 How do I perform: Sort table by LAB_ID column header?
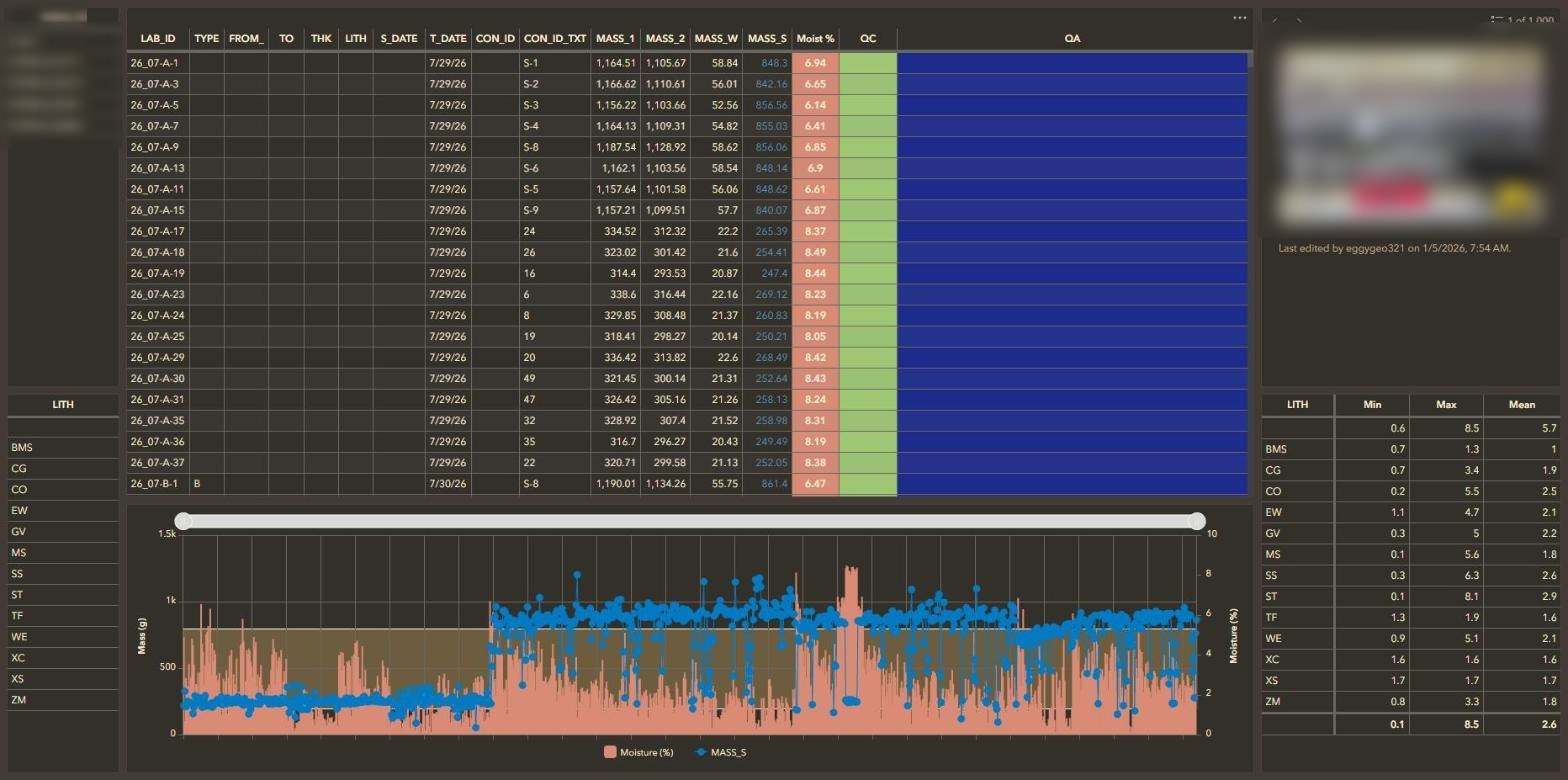[x=158, y=39]
